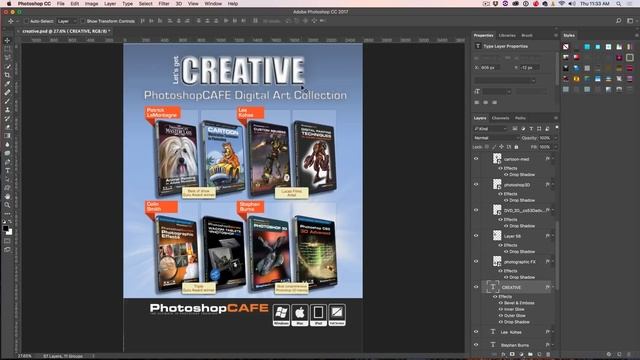Hide the cartoon-med layer
640x360 pixels.
tap(476, 159)
